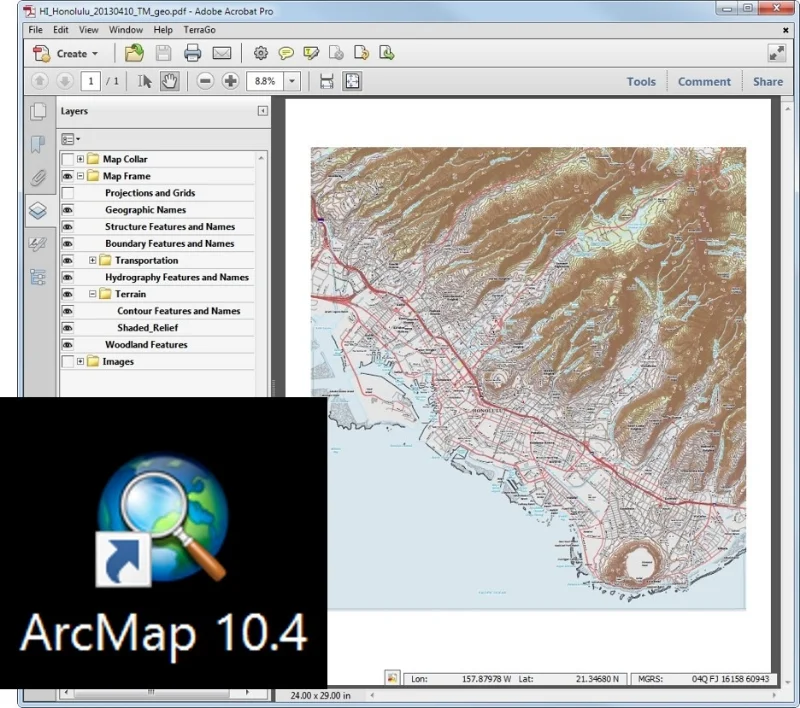The height and width of the screenshot is (708, 800).
Task: Hide the Transportation layer group
Action: (x=67, y=260)
